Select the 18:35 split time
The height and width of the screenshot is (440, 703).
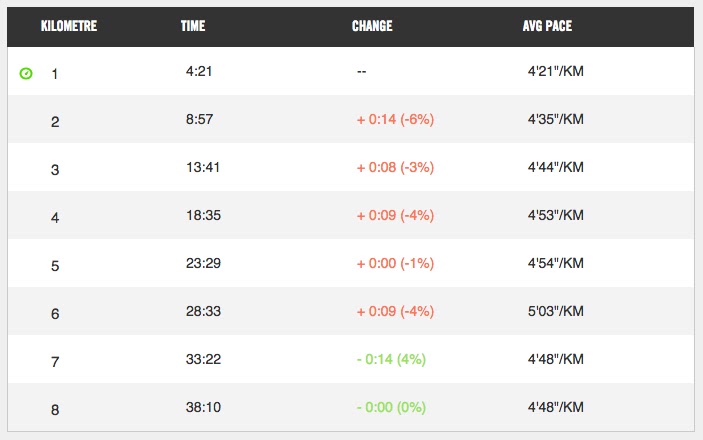click(x=203, y=216)
